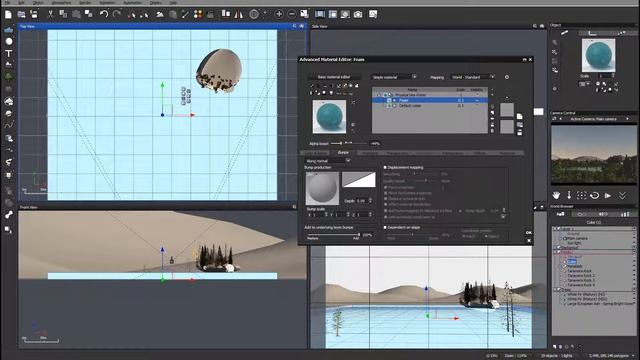Click the double-chevron camera options icon
Image resolution: width=640 pixels, height=360 pixels.
(622, 196)
